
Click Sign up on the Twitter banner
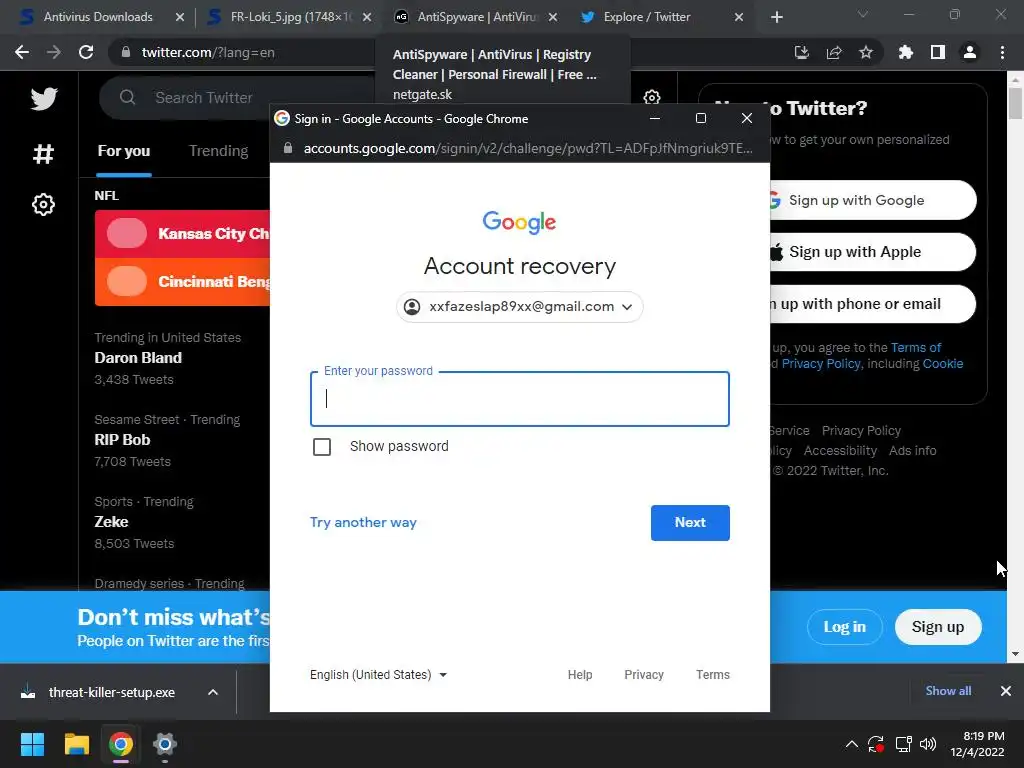(x=938, y=627)
